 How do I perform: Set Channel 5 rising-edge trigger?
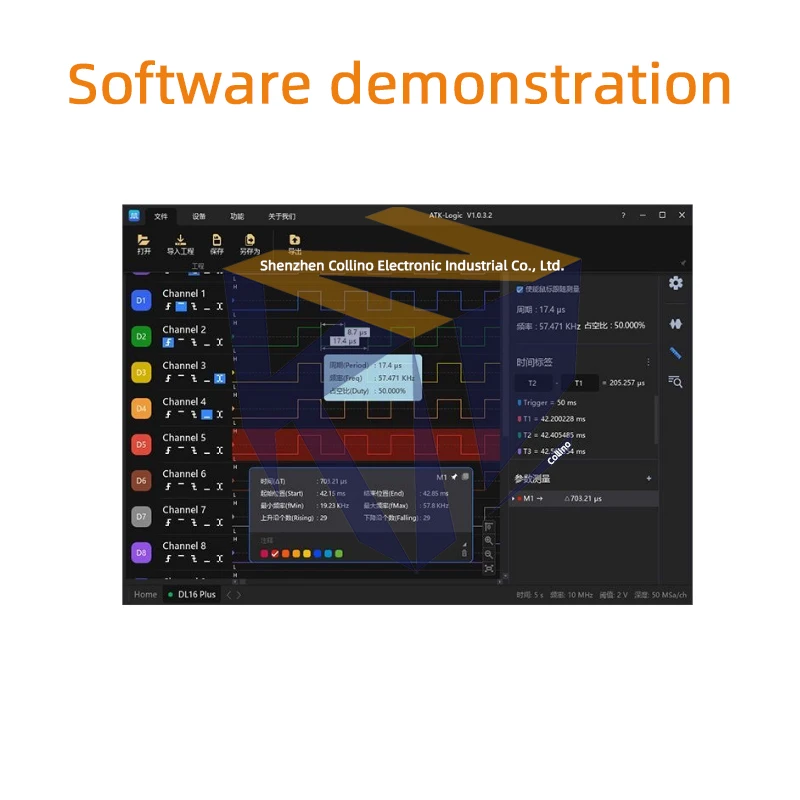(168, 451)
